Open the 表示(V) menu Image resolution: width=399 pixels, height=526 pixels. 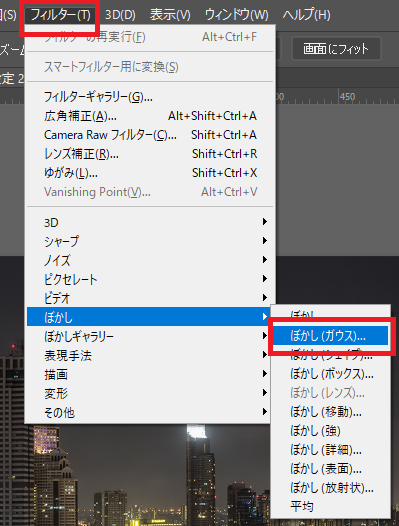click(x=170, y=15)
